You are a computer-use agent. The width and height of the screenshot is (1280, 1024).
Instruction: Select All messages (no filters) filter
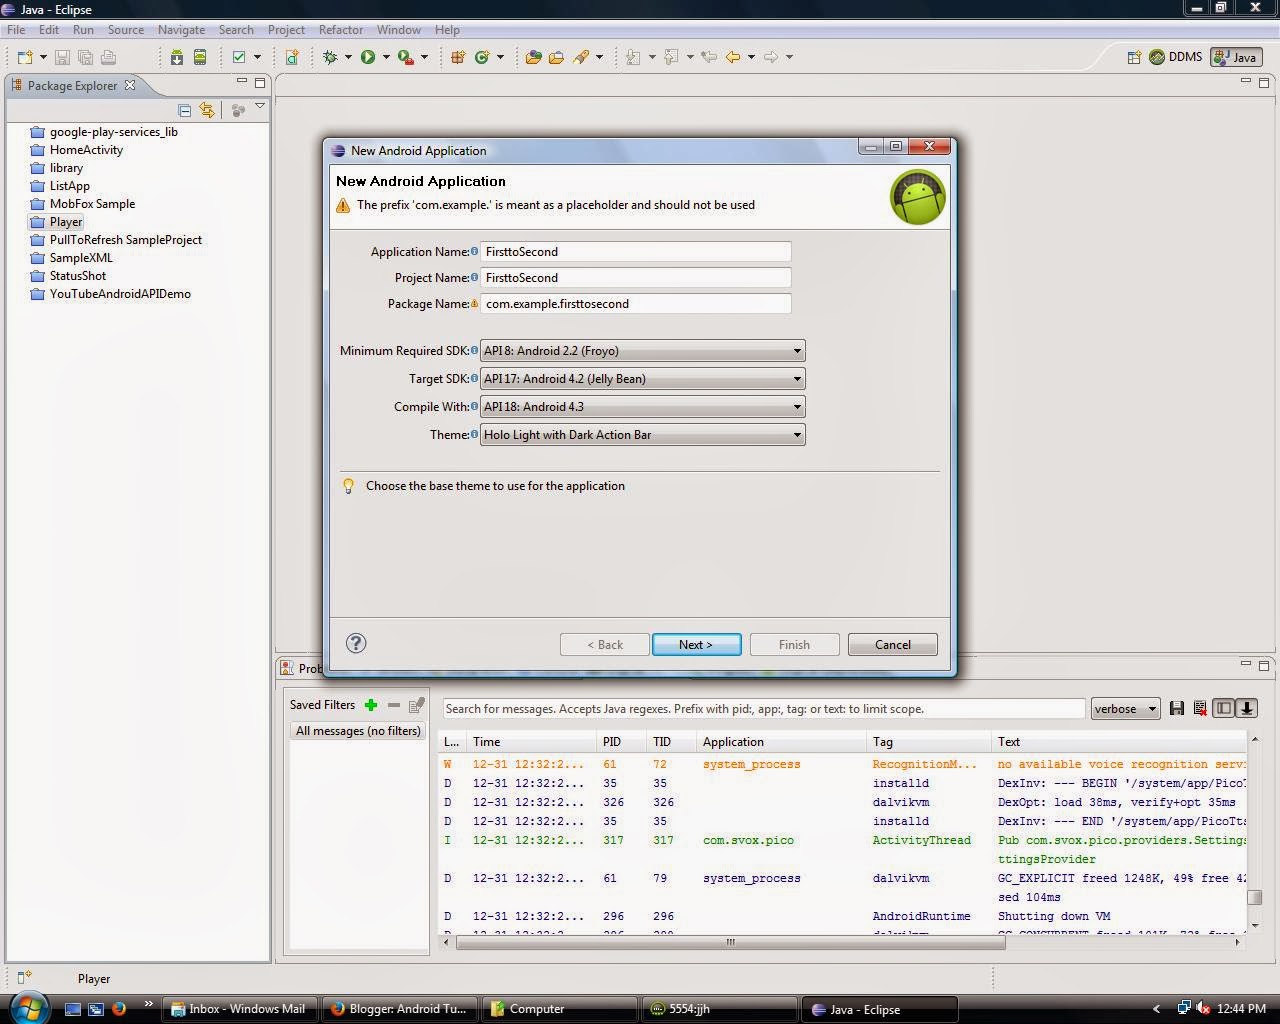coord(358,731)
